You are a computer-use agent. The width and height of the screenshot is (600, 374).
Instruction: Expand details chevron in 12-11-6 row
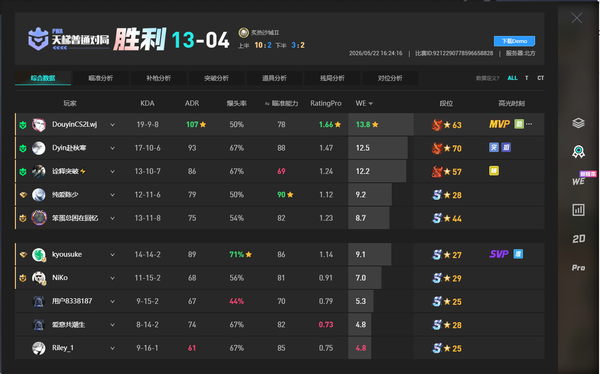coord(112,195)
